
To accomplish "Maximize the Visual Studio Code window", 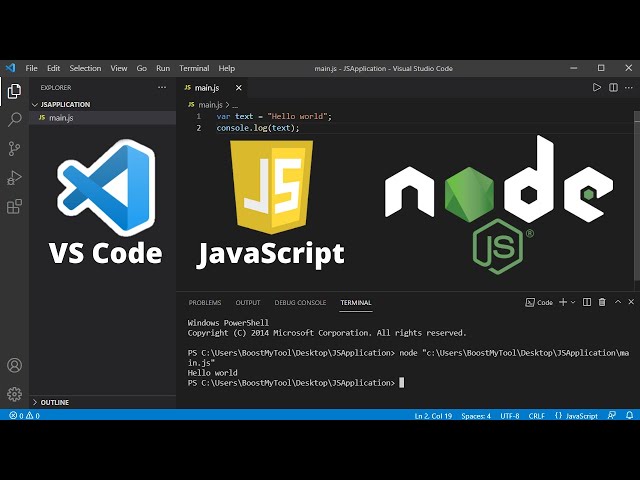I will [601, 68].
